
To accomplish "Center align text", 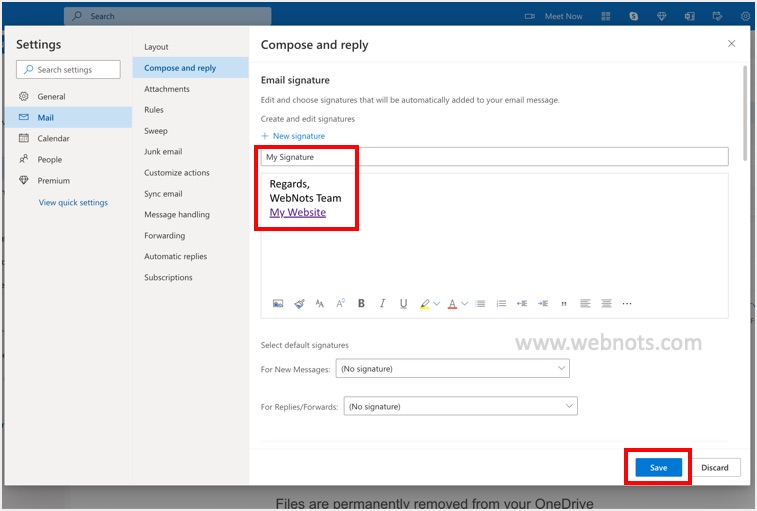I will pyautogui.click(x=606, y=303).
